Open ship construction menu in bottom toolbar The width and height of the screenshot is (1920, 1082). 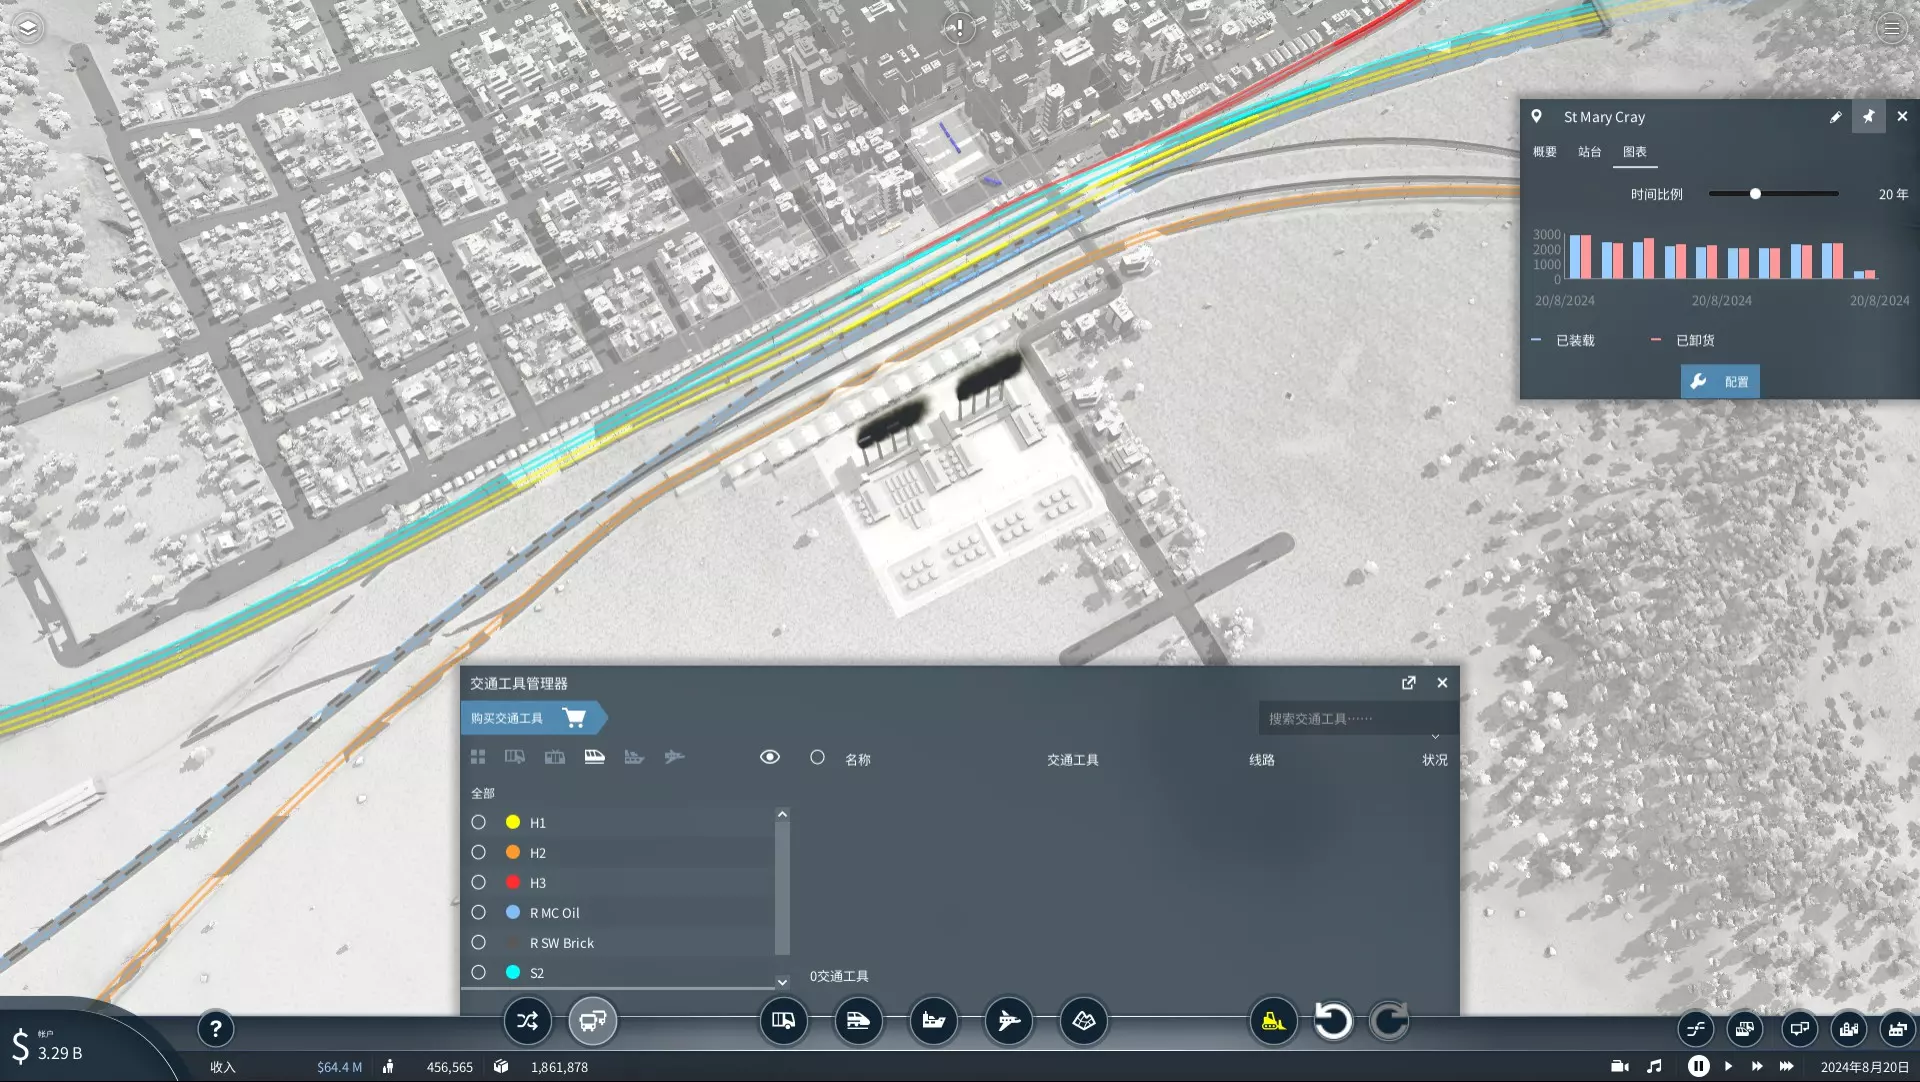pos(933,1021)
